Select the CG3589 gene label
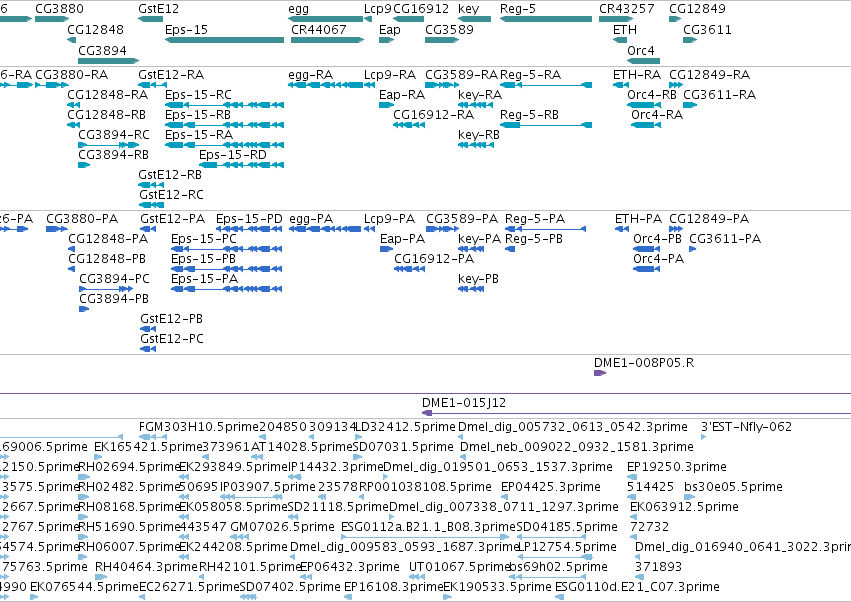The height and width of the screenshot is (602, 851). click(x=449, y=29)
